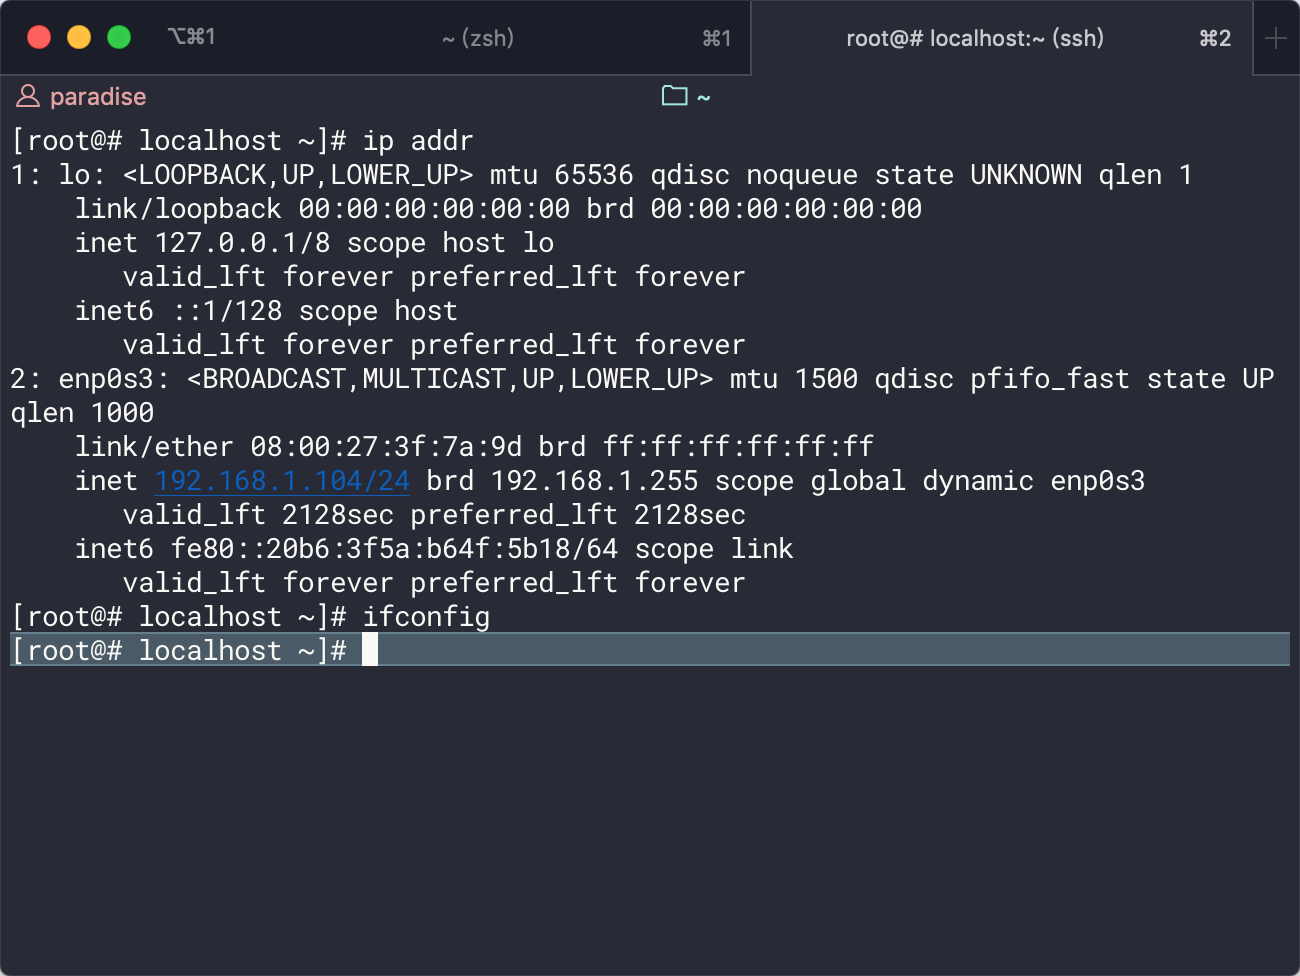The width and height of the screenshot is (1300, 976).
Task: Click the 'link/loopback 00:00:00:00:00:00' text
Action: point(322,209)
